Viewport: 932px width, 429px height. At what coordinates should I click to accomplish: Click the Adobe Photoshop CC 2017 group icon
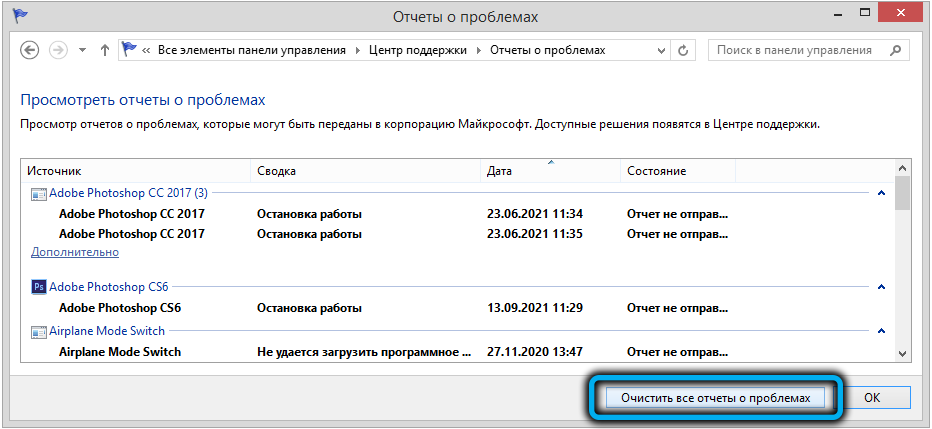39,192
